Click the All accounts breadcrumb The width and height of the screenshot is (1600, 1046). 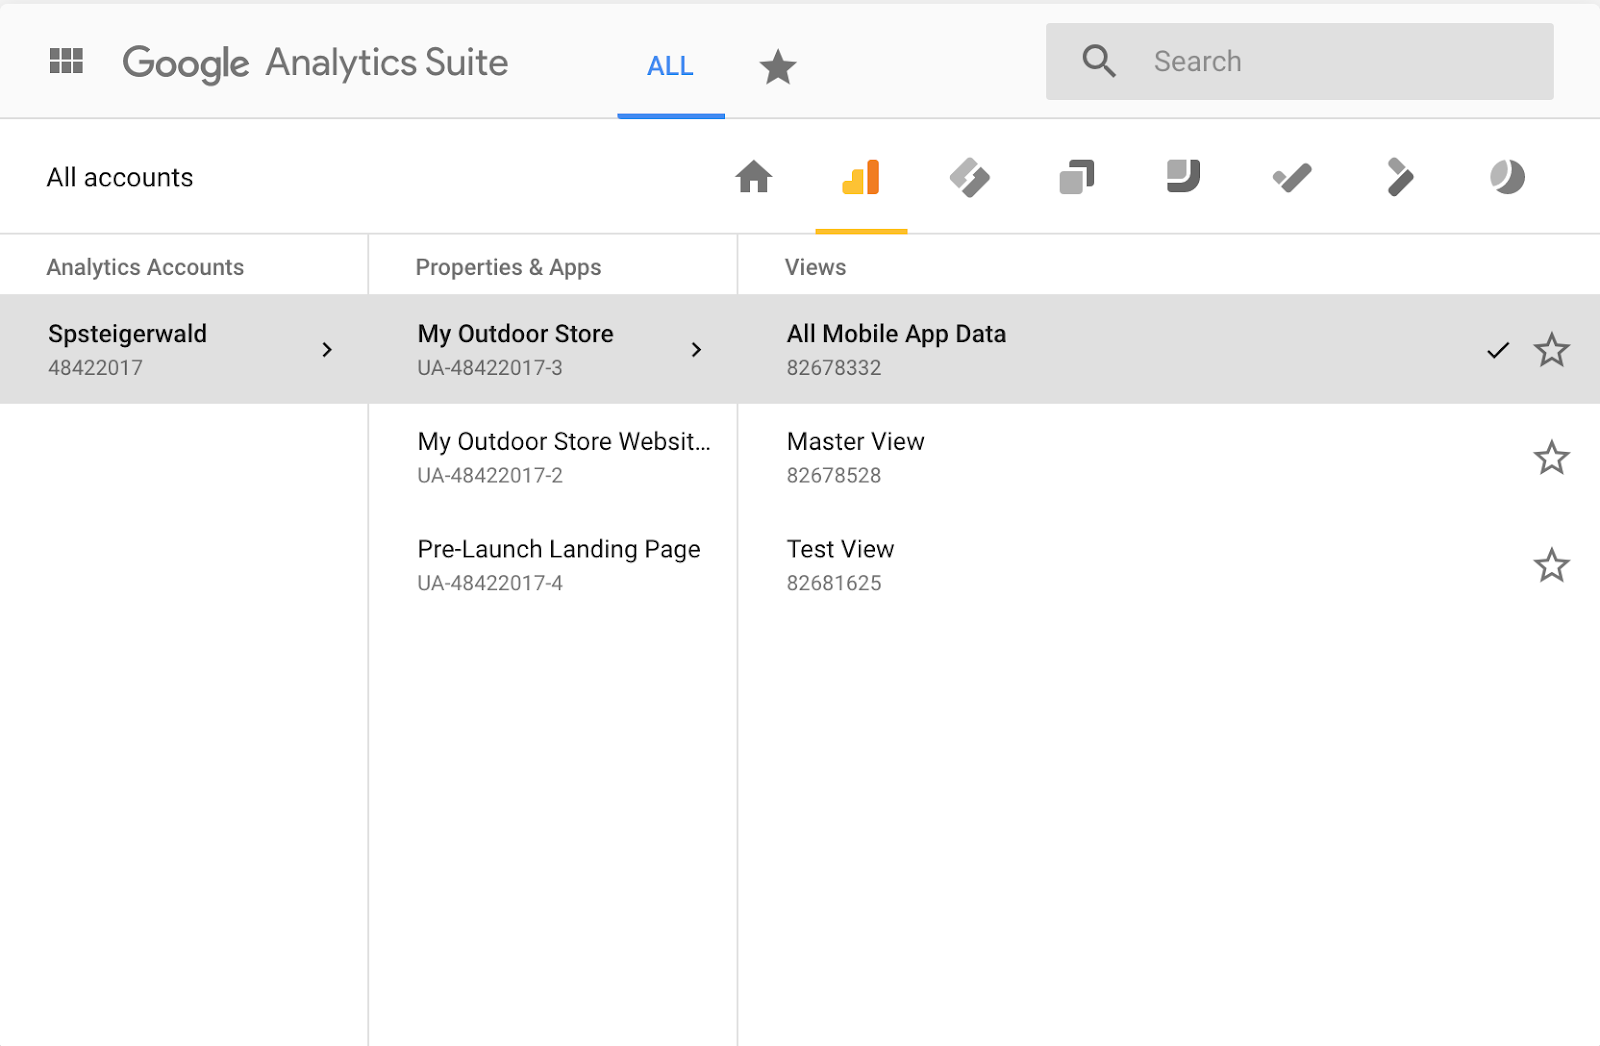(x=119, y=177)
